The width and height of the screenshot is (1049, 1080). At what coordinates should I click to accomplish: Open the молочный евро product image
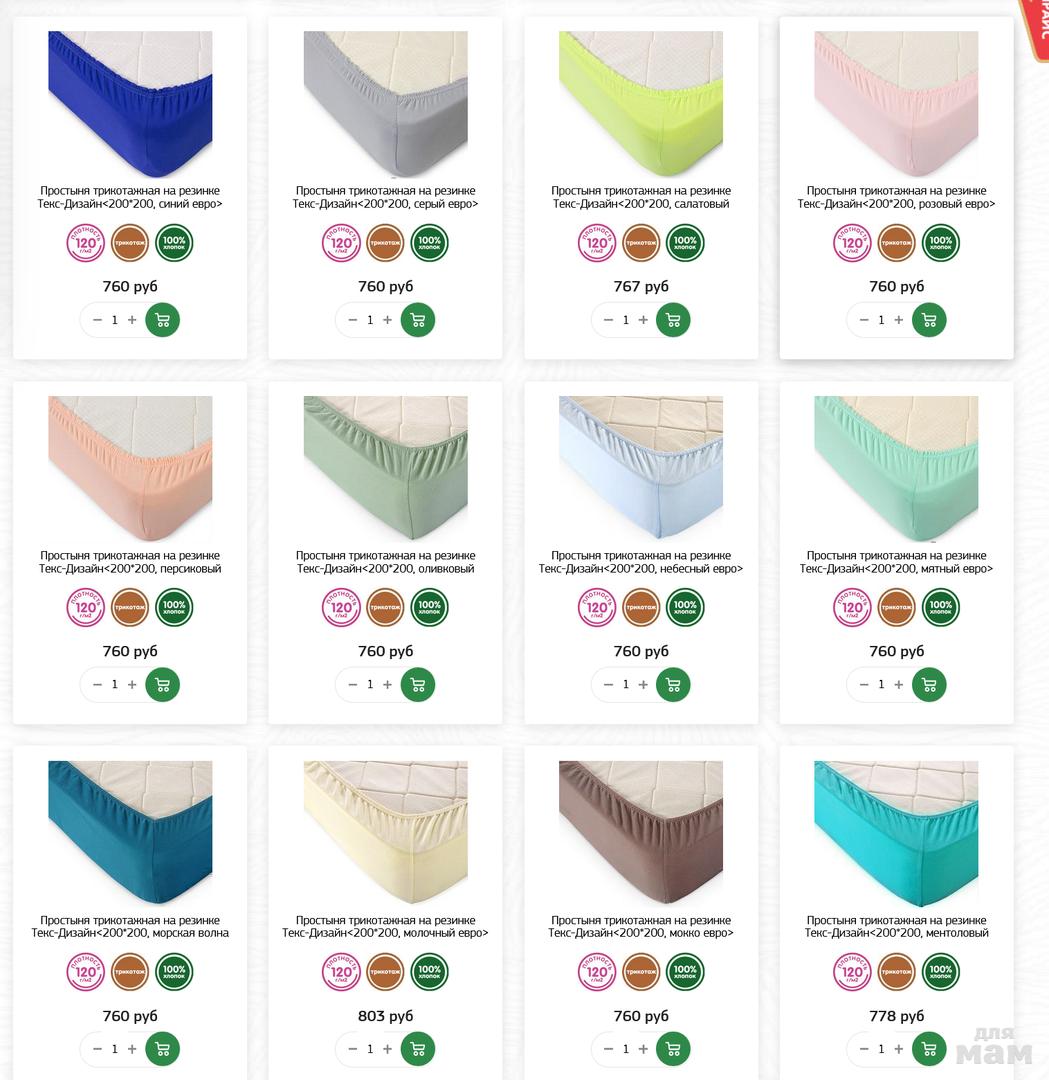coord(386,832)
